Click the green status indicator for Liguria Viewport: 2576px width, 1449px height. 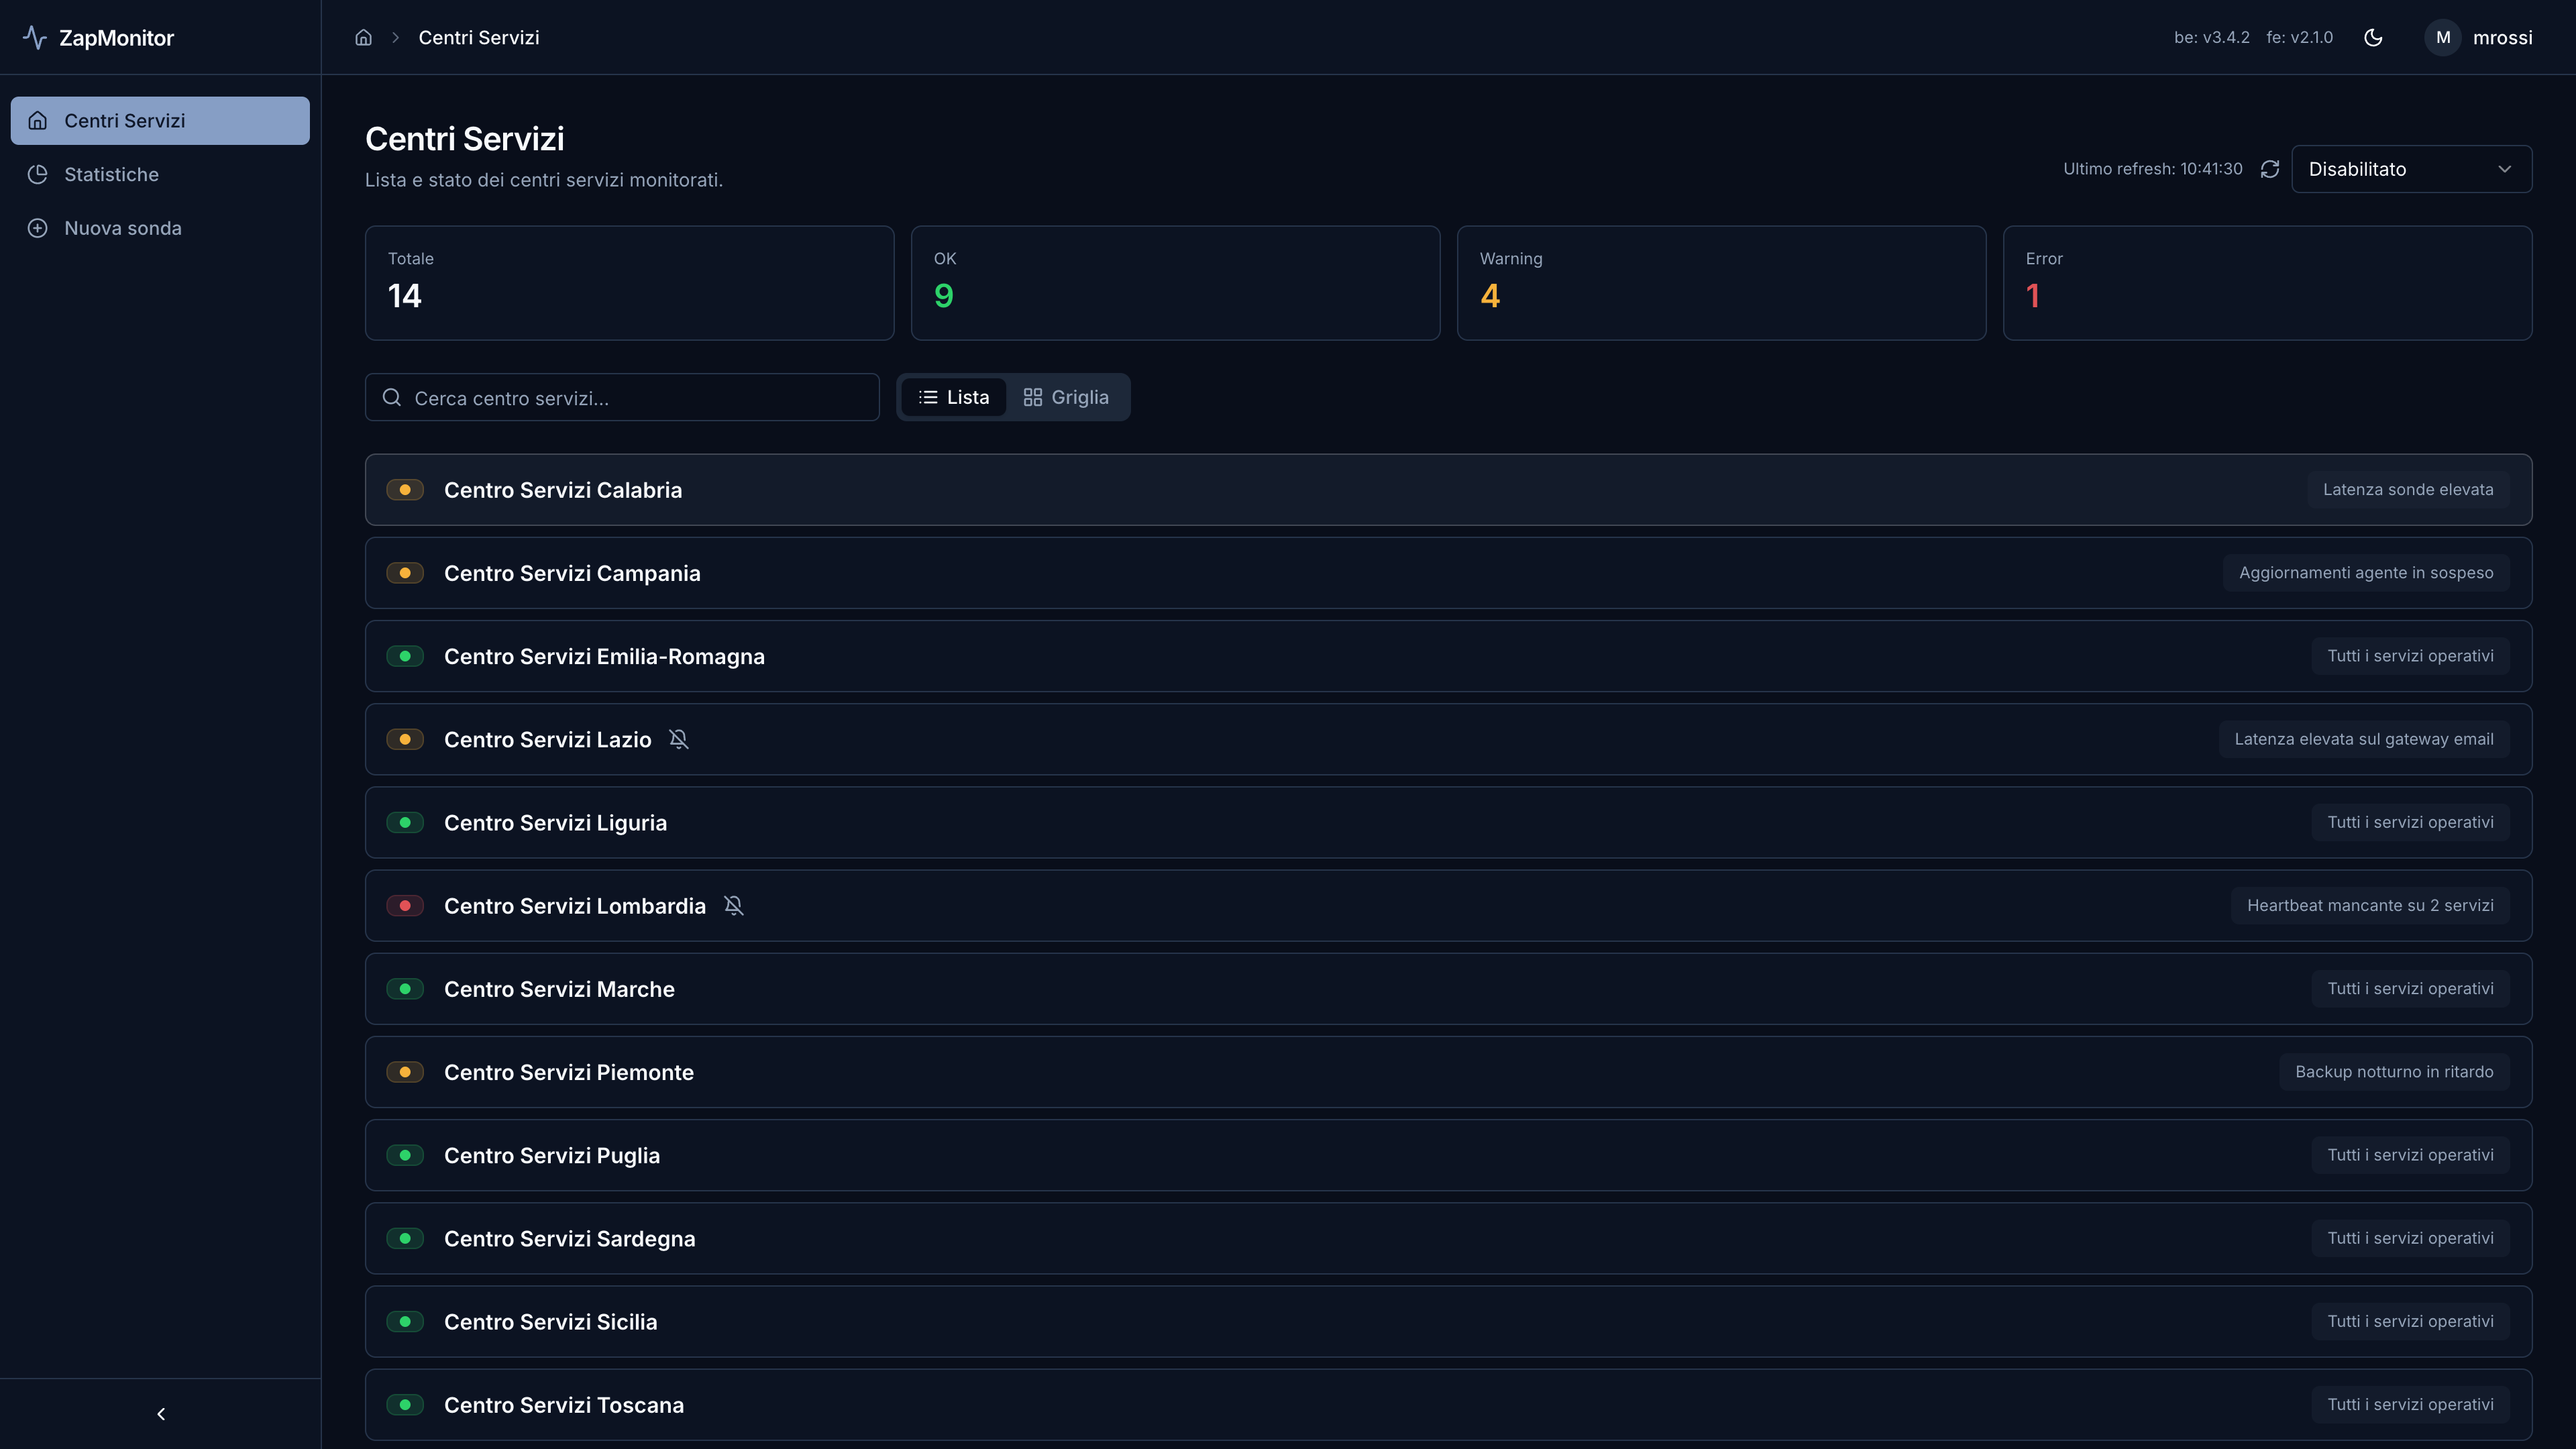click(x=405, y=823)
